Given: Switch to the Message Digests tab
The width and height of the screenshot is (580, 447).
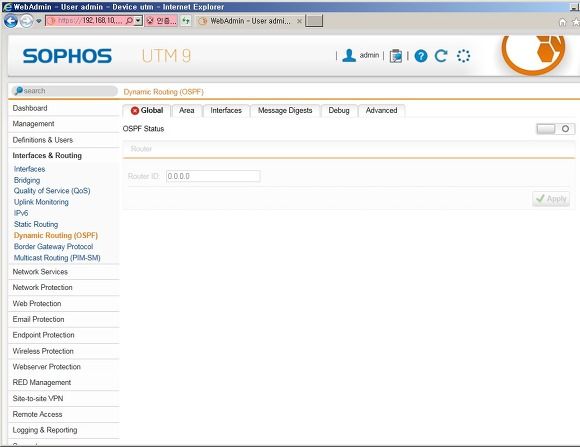Looking at the screenshot, I should (x=285, y=110).
